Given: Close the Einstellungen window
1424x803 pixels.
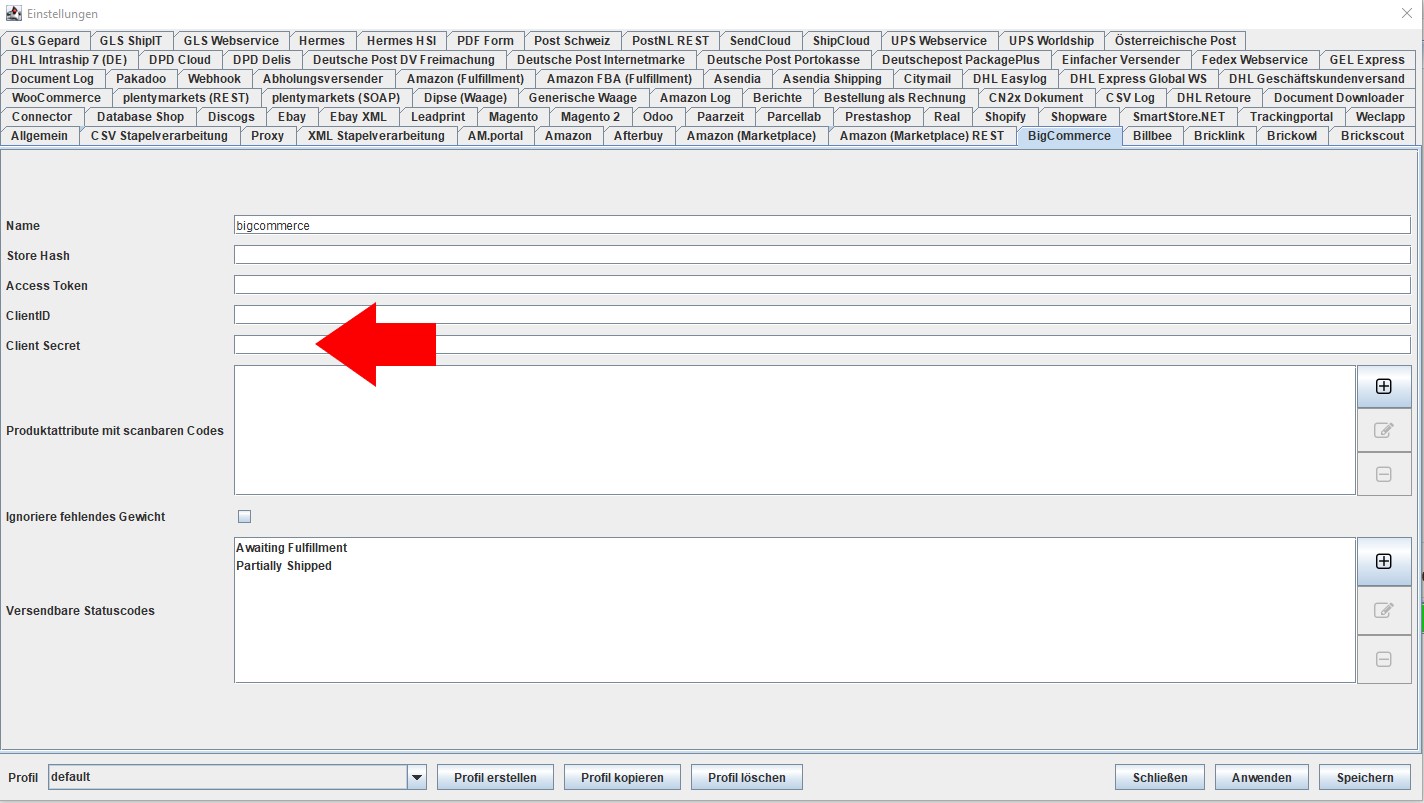Looking at the screenshot, I should click(x=1407, y=13).
